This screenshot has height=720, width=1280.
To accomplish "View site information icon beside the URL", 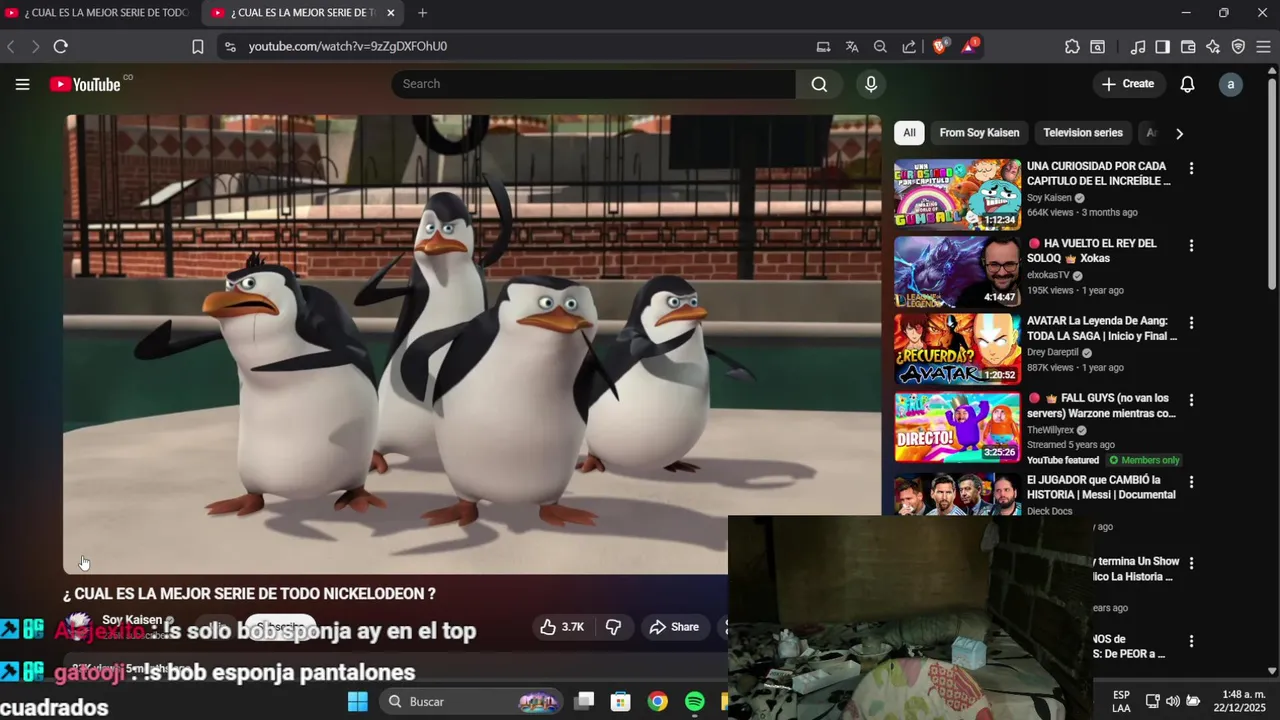I will pos(230,46).
